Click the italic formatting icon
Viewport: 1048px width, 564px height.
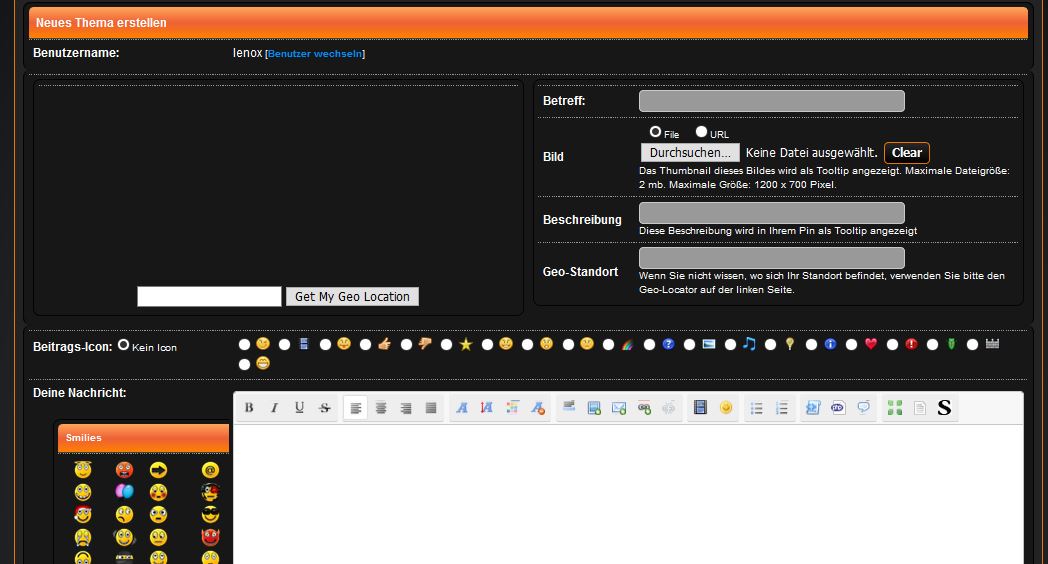pos(274,408)
